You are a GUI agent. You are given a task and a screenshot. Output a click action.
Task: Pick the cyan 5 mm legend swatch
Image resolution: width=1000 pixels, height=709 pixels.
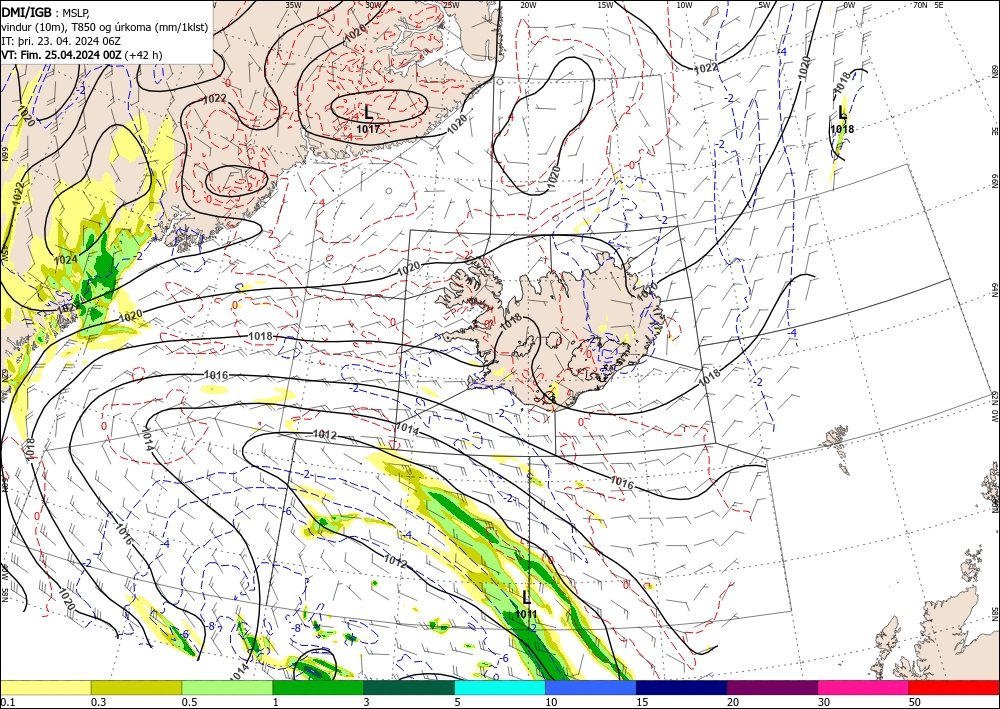(x=500, y=687)
